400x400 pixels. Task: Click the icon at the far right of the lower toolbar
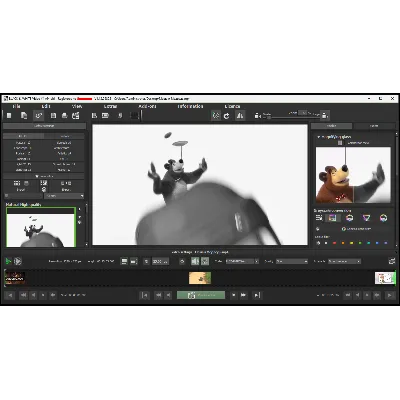[392, 261]
